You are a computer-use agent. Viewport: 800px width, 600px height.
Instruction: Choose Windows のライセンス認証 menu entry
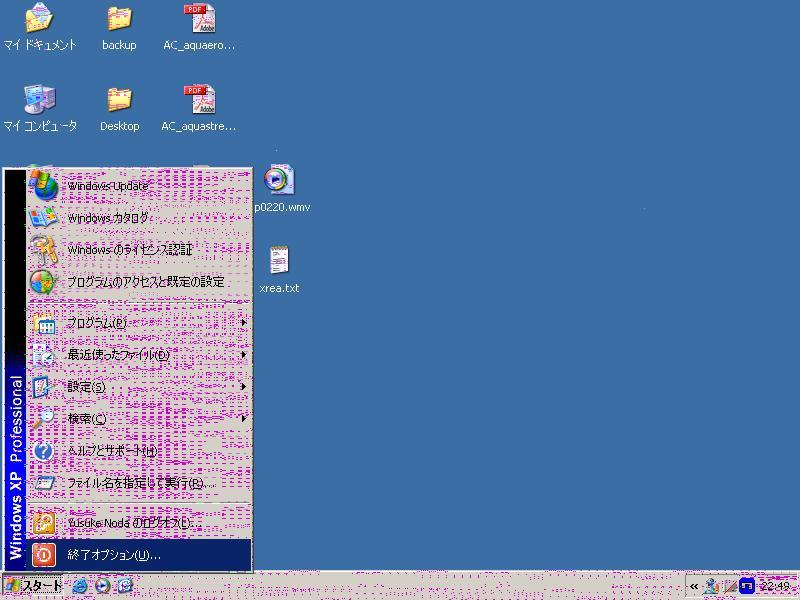tap(139, 249)
